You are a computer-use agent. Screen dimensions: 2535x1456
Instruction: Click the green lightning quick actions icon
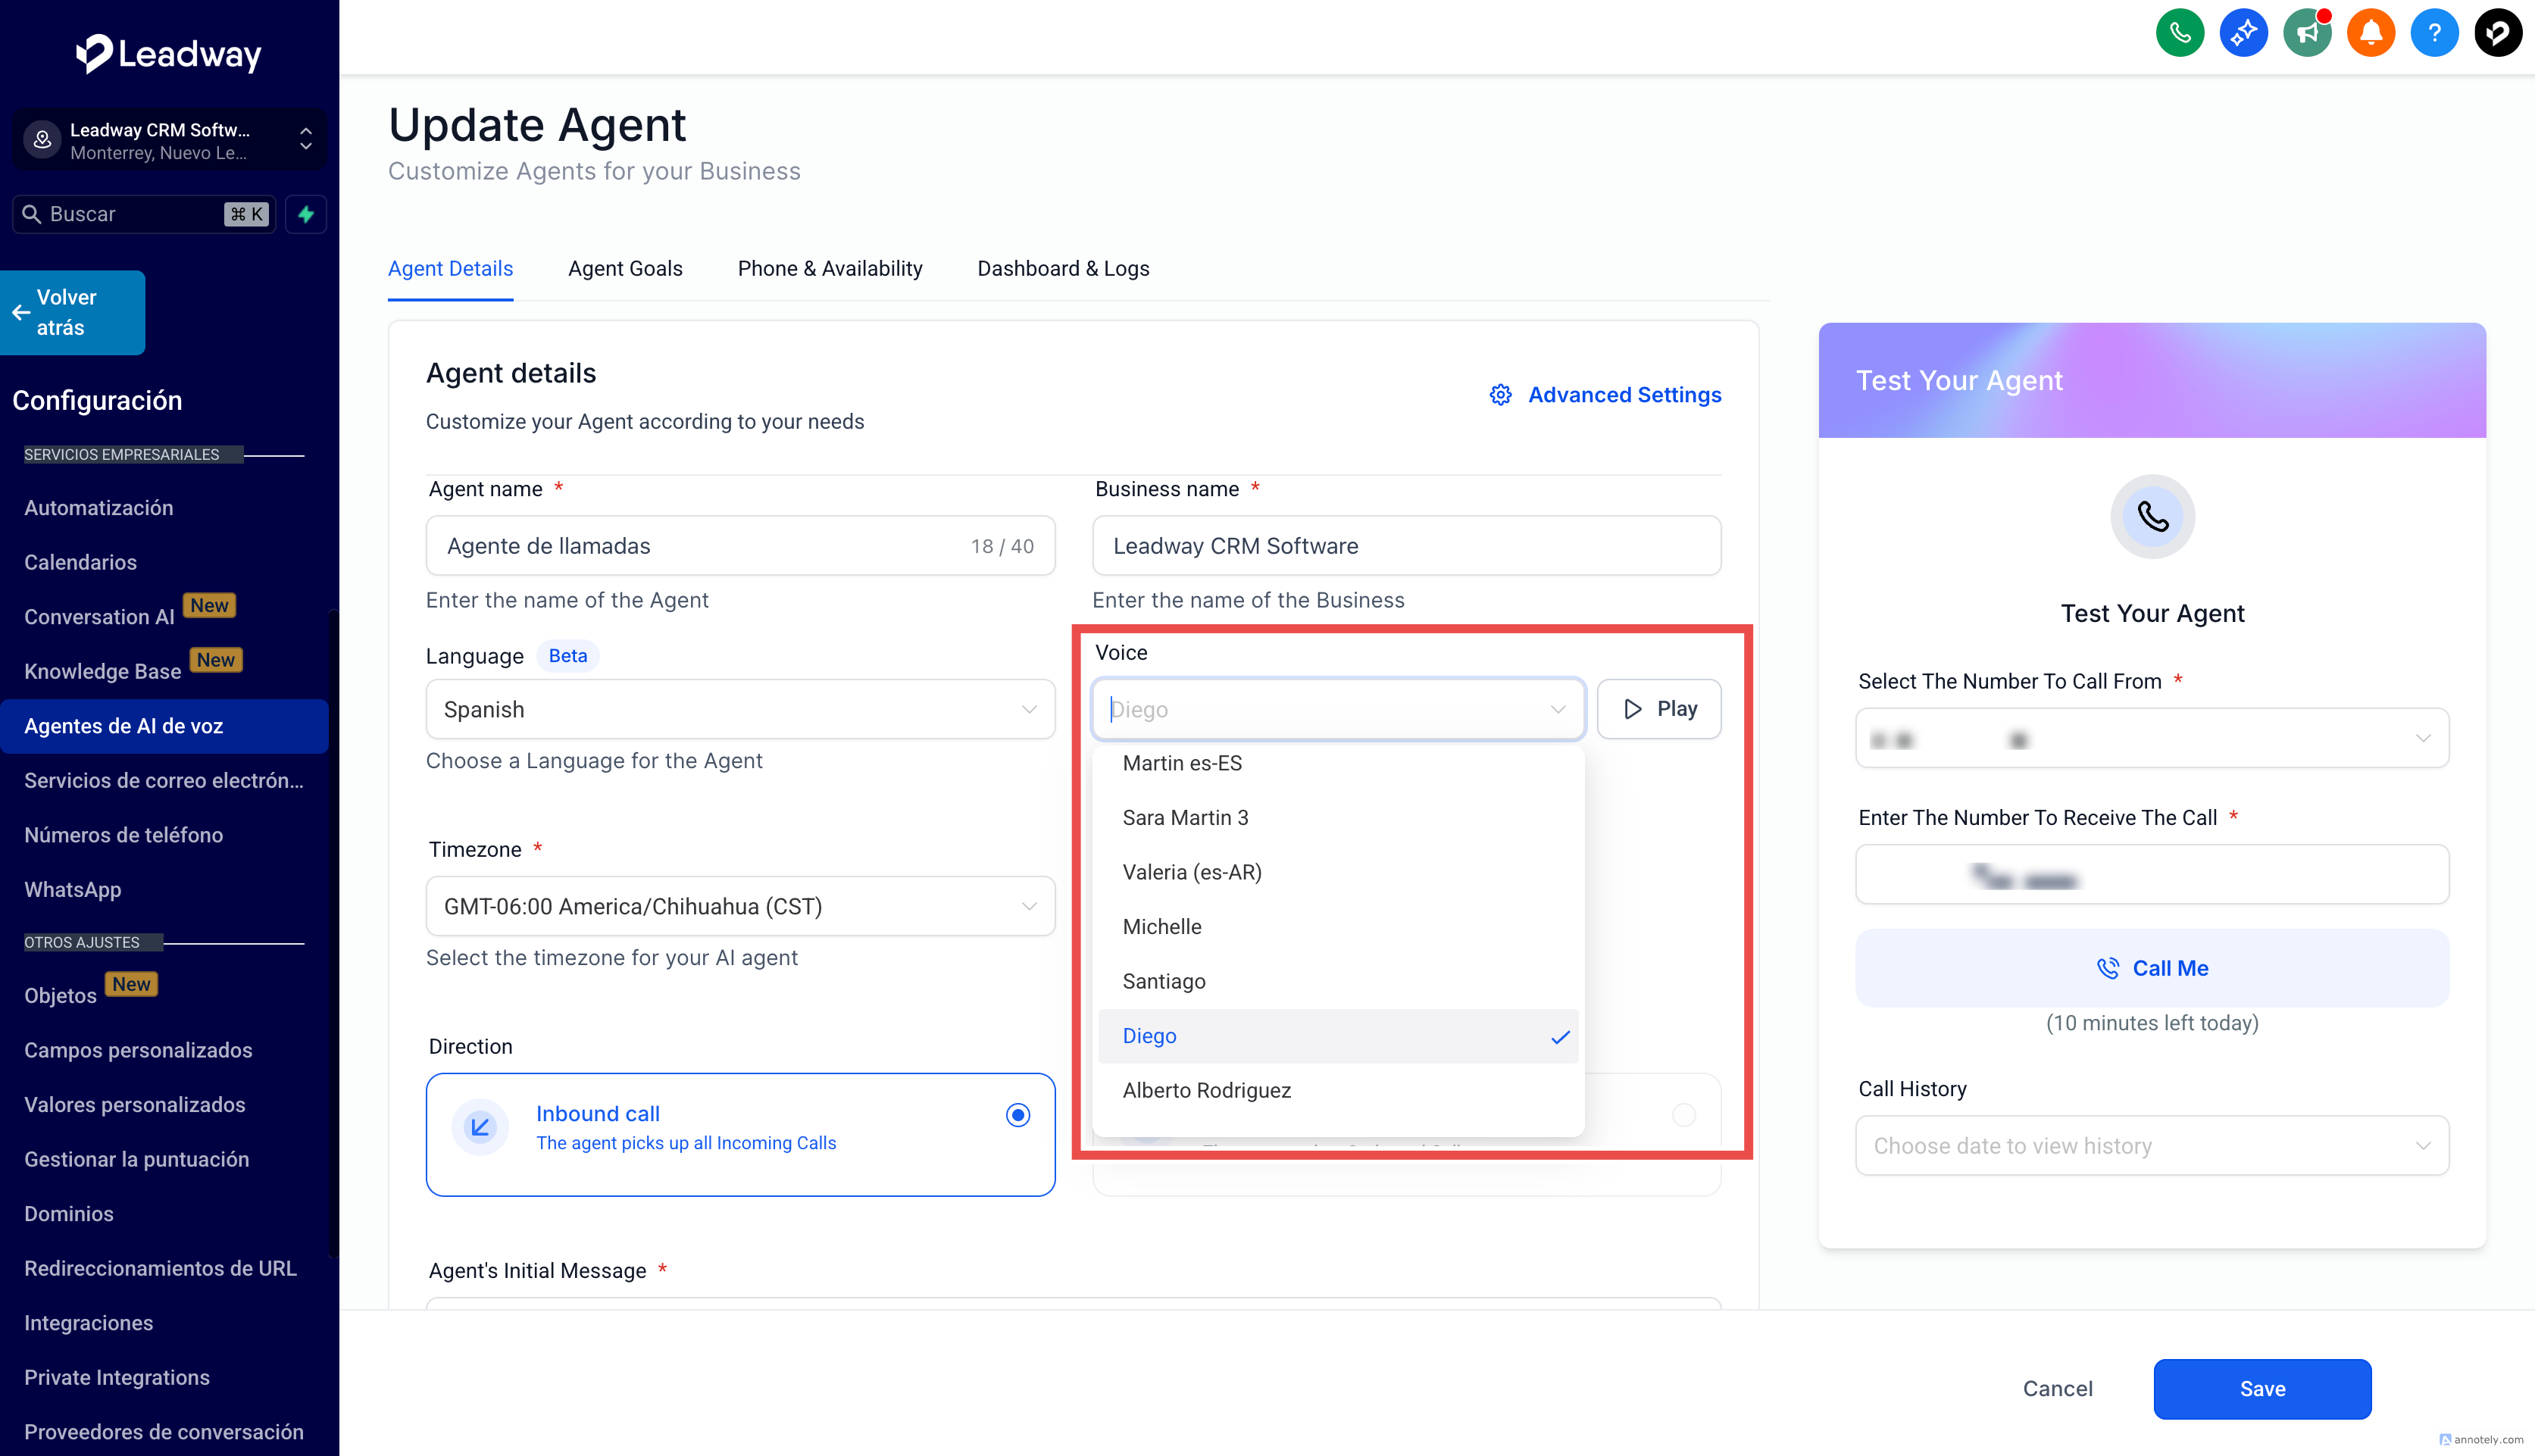point(306,214)
